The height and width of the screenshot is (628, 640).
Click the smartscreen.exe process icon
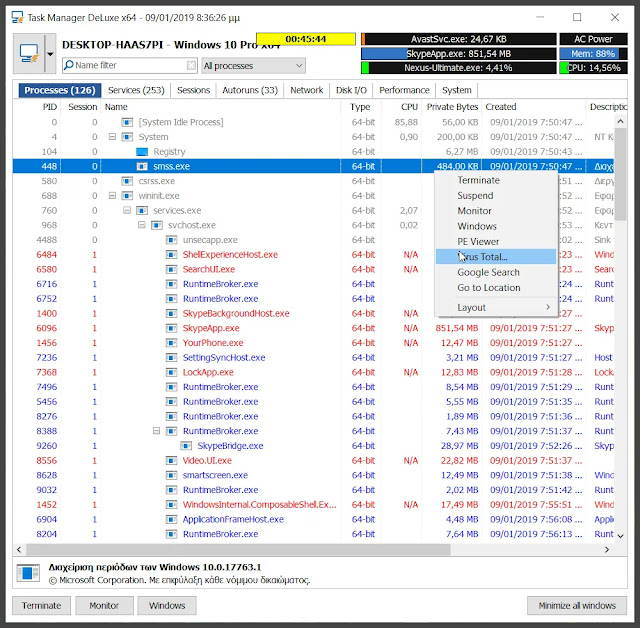tap(171, 475)
